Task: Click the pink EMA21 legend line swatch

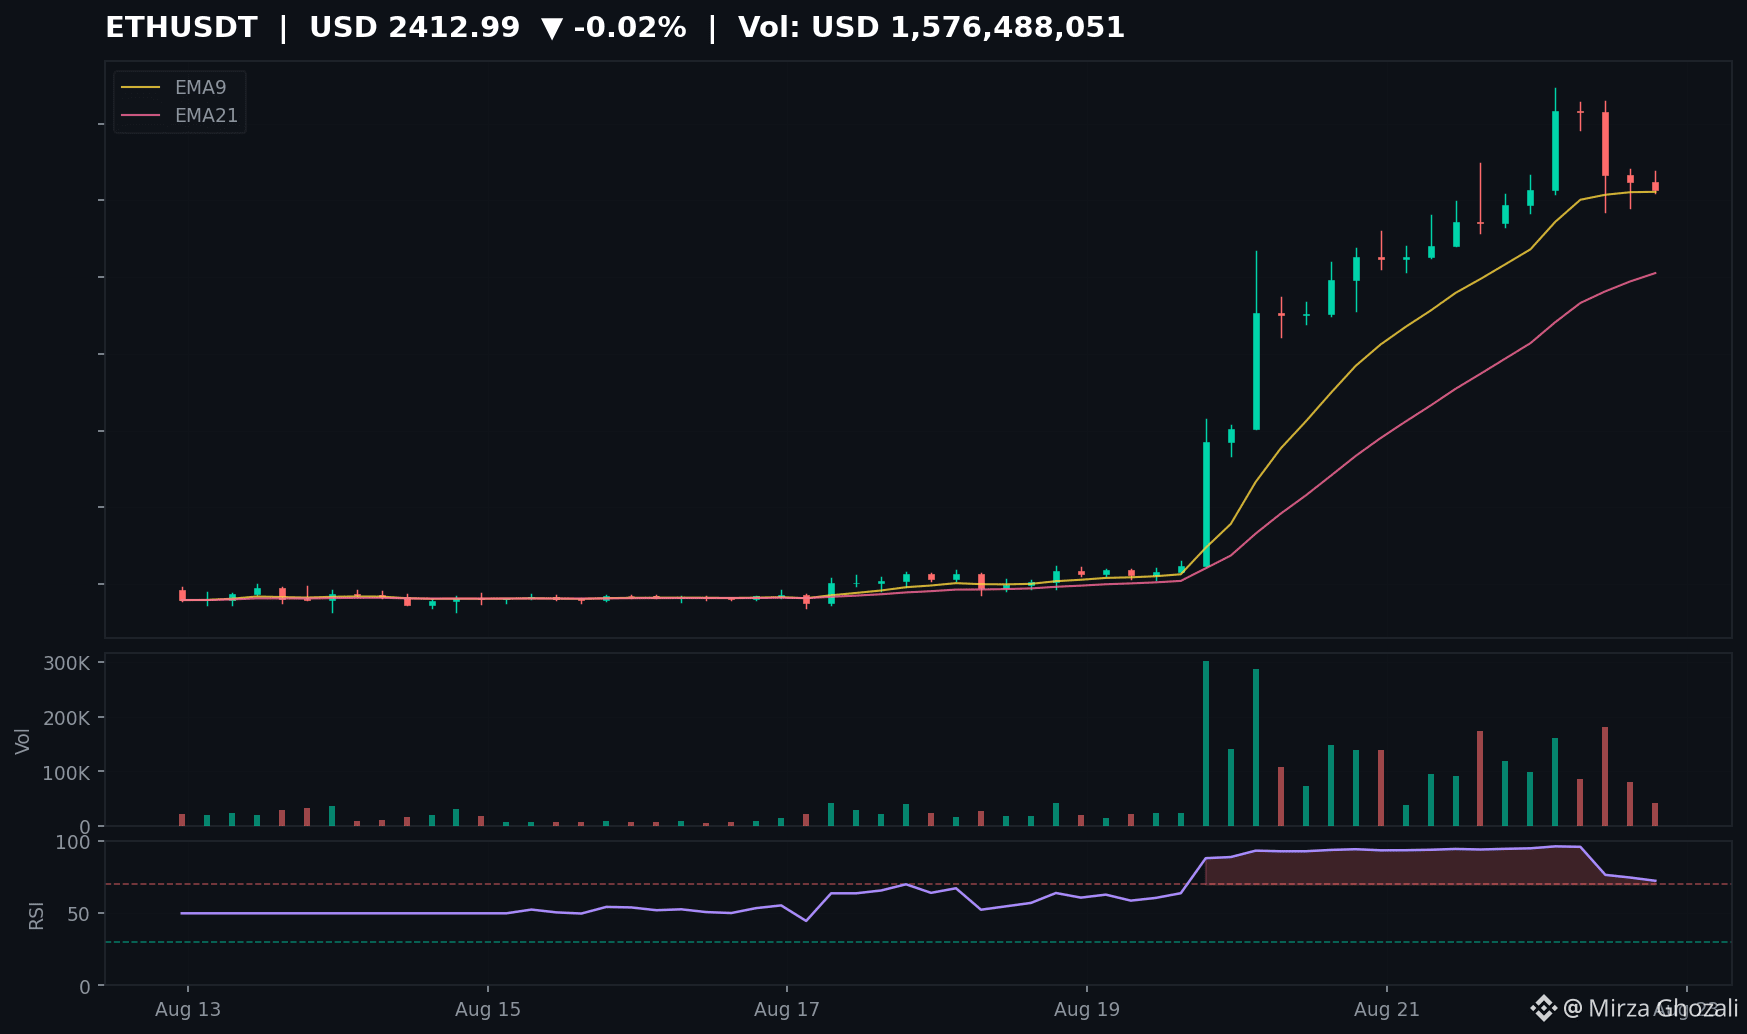Action: pos(140,116)
